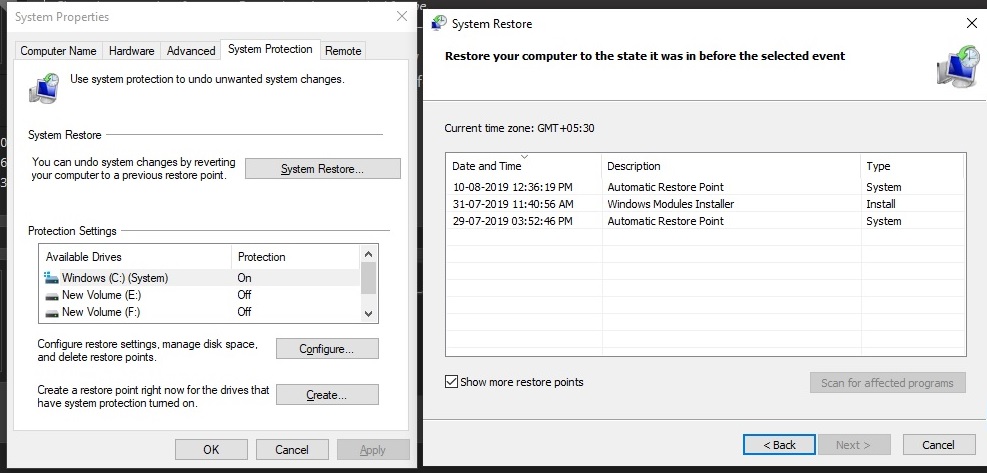Open the Computer Name tab
987x473 pixels.
[59, 51]
